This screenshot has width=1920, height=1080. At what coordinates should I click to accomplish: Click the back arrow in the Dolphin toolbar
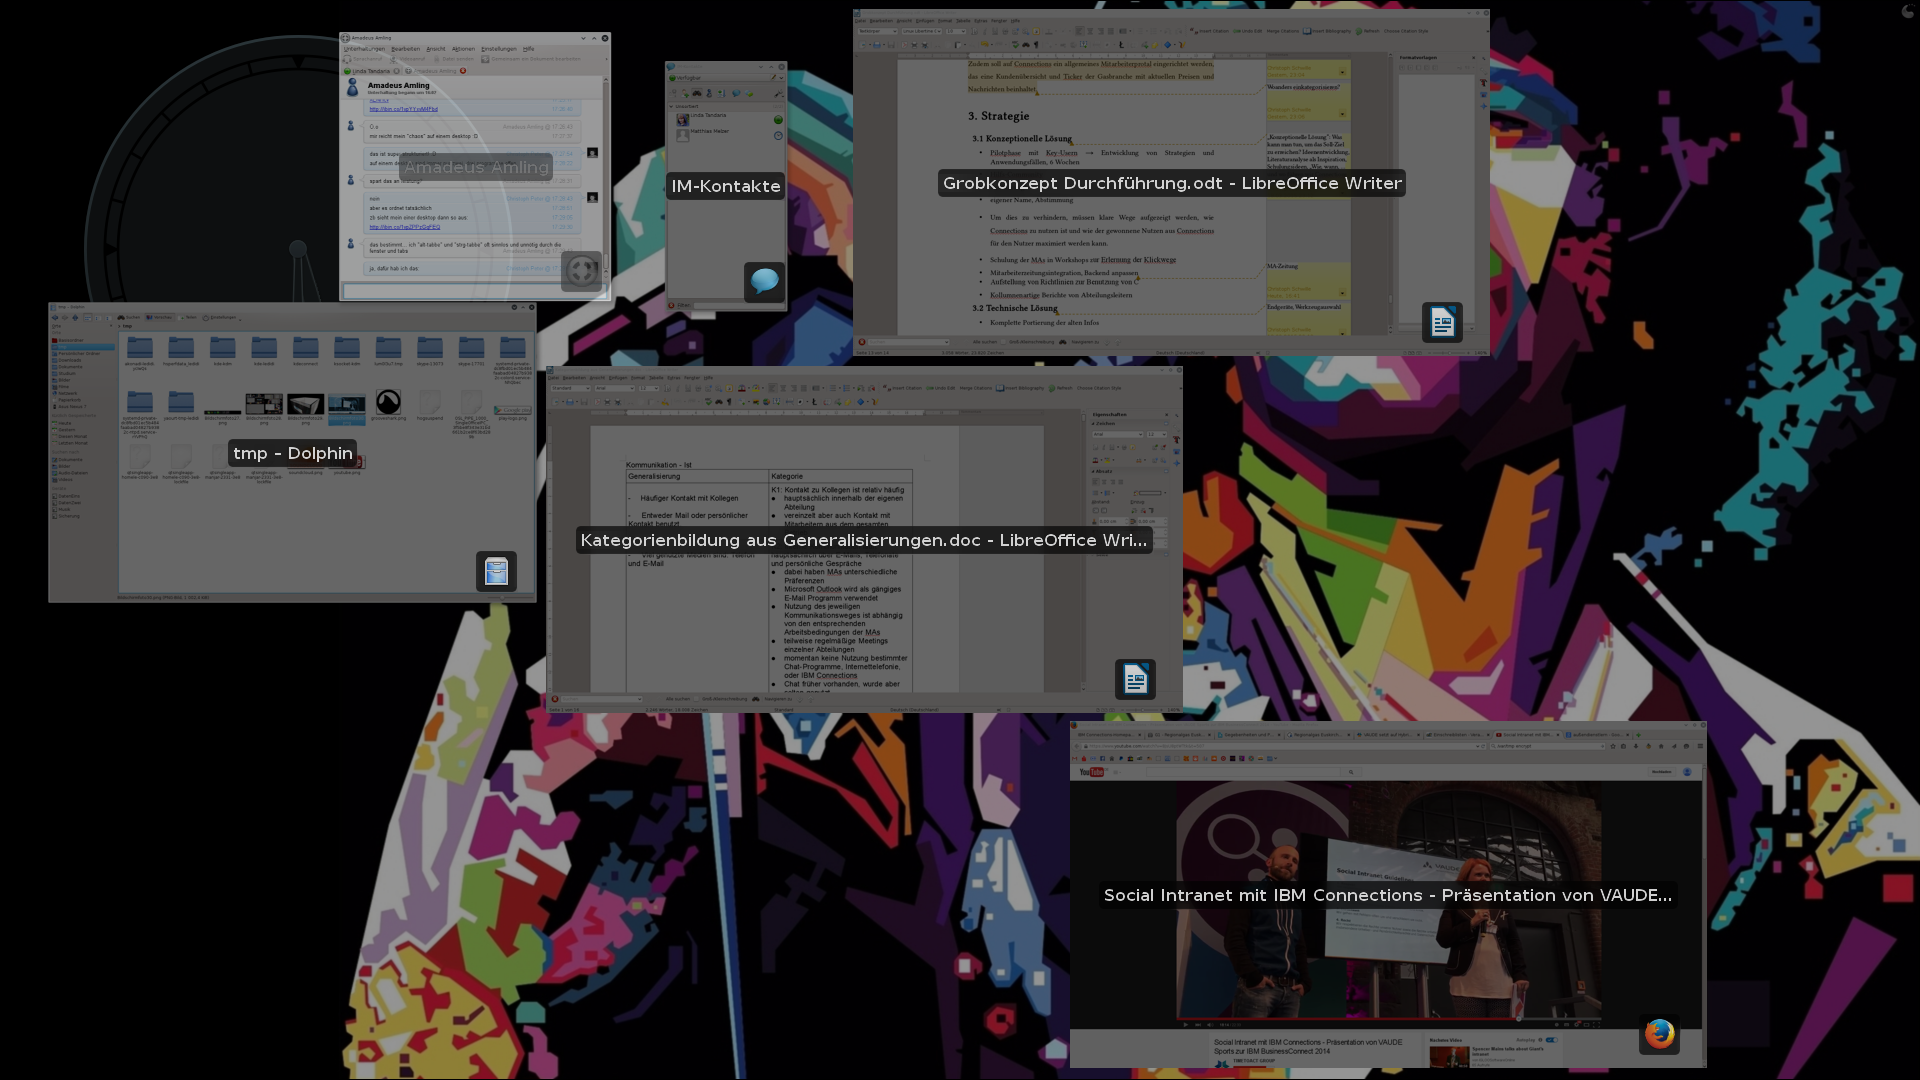click(x=55, y=317)
